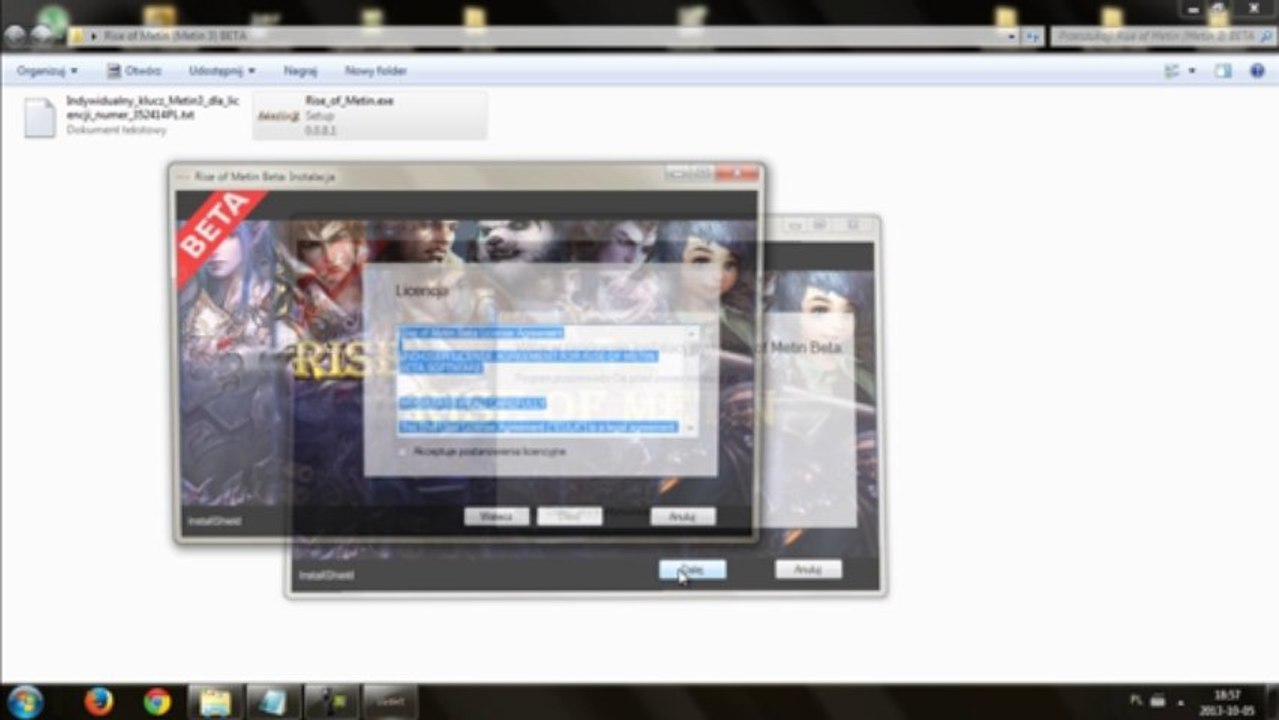Image resolution: width=1279 pixels, height=720 pixels.
Task: Click the highlighted Dalej button in rear installer
Action: (x=692, y=569)
